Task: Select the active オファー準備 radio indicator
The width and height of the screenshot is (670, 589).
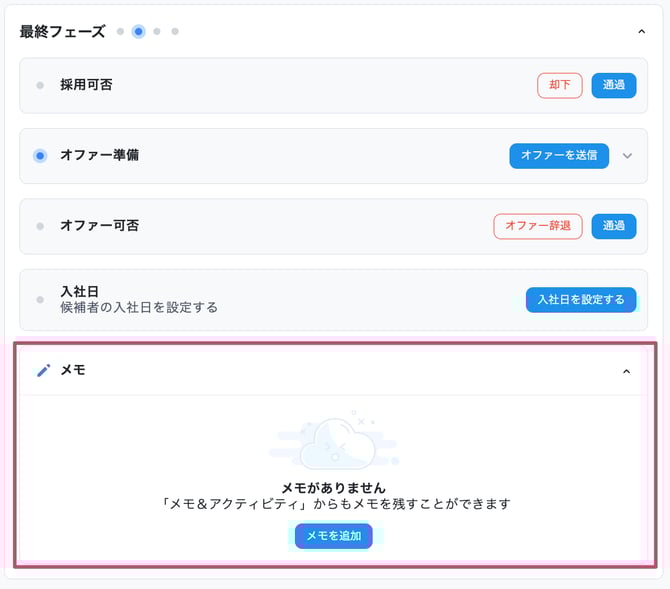Action: tap(40, 156)
